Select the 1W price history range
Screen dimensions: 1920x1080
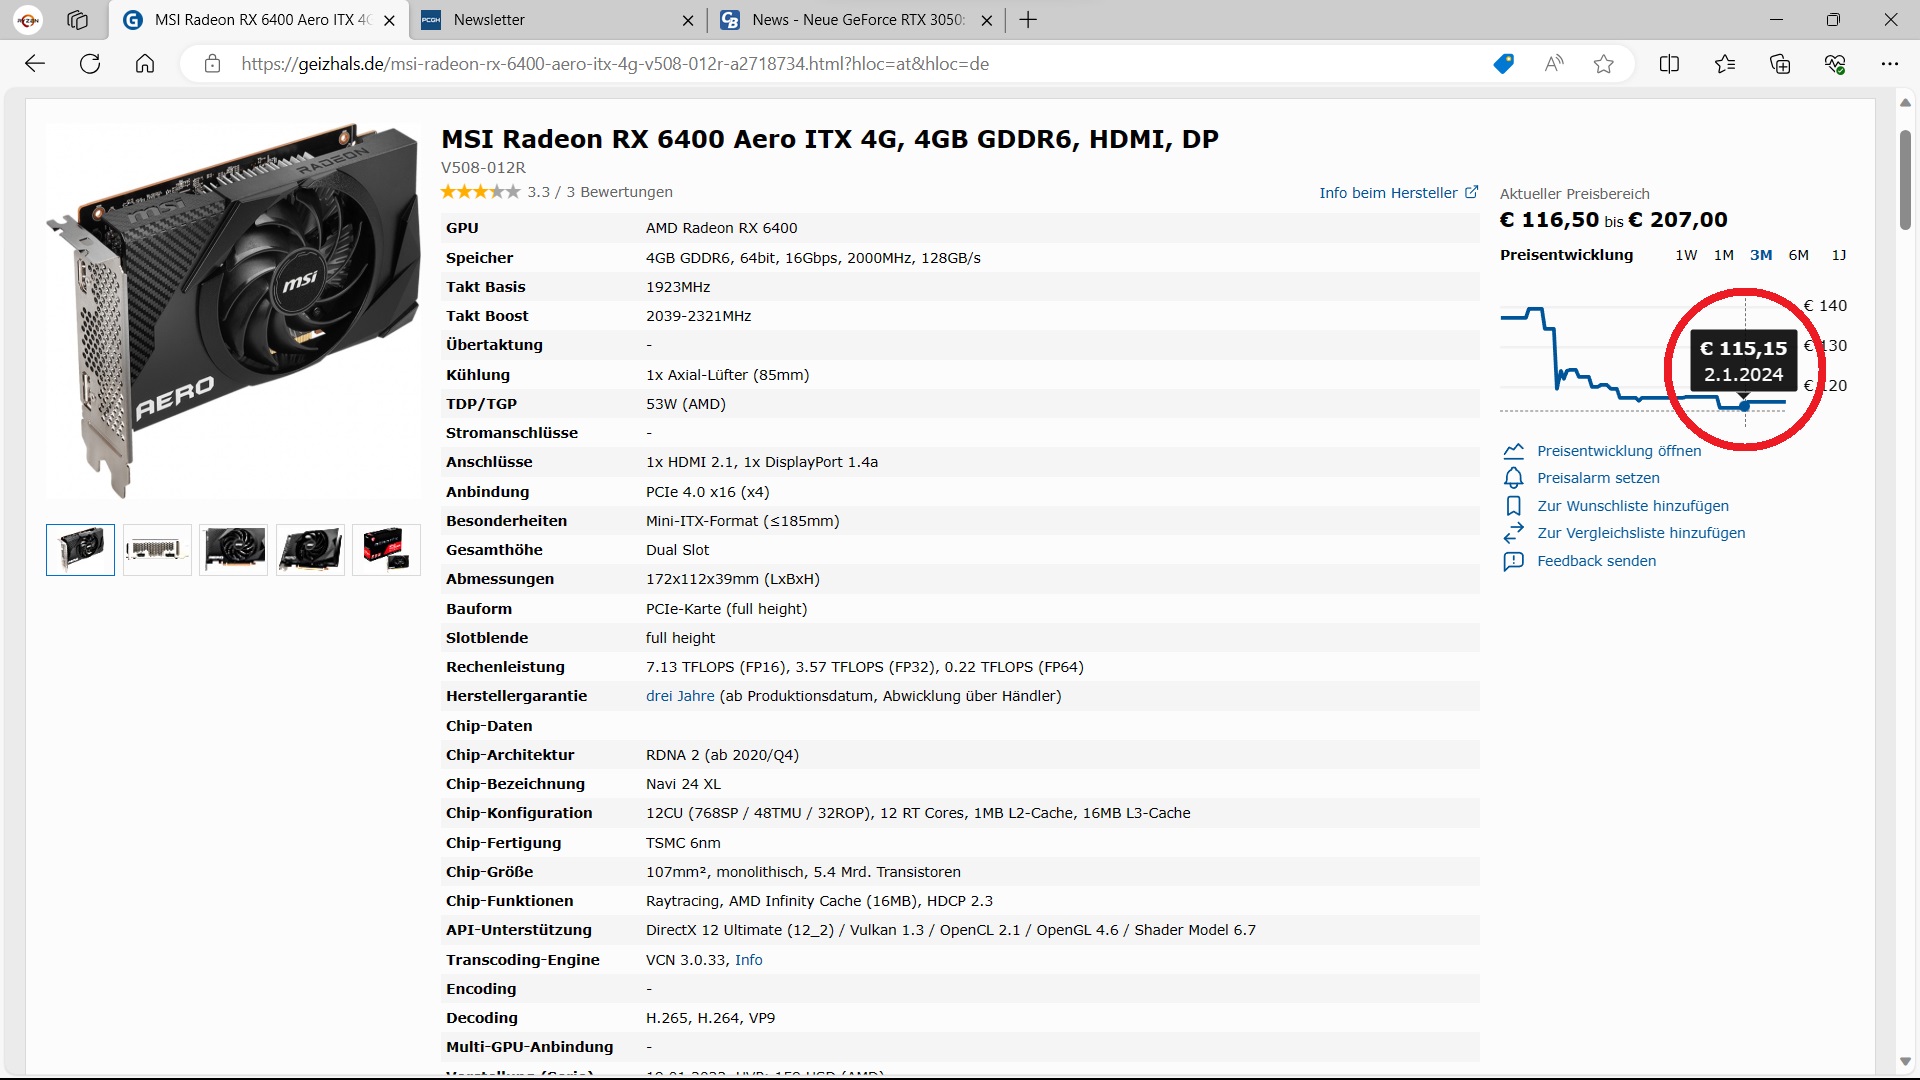(1686, 255)
